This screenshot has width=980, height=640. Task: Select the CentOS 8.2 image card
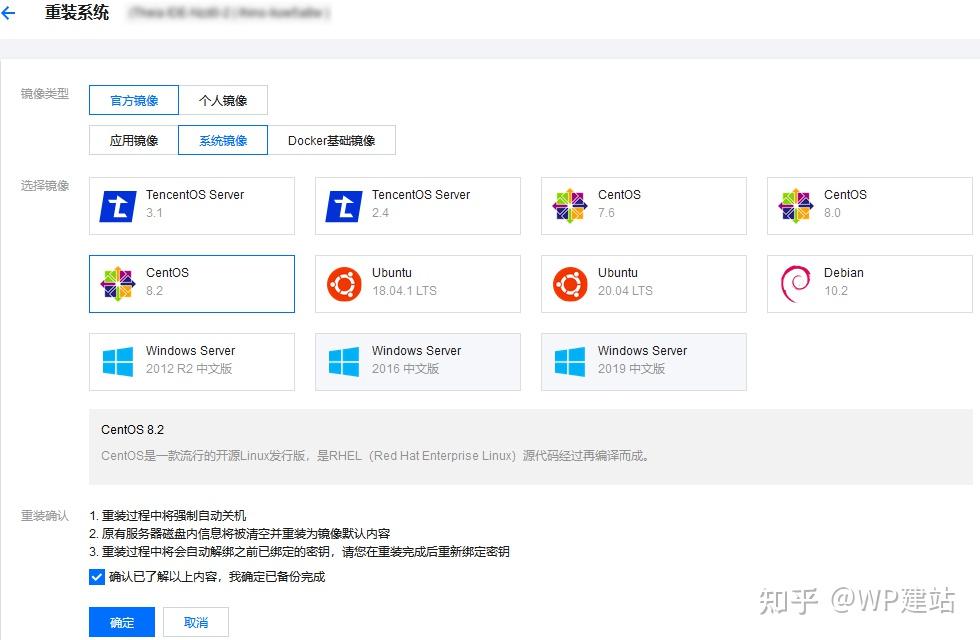(x=192, y=284)
